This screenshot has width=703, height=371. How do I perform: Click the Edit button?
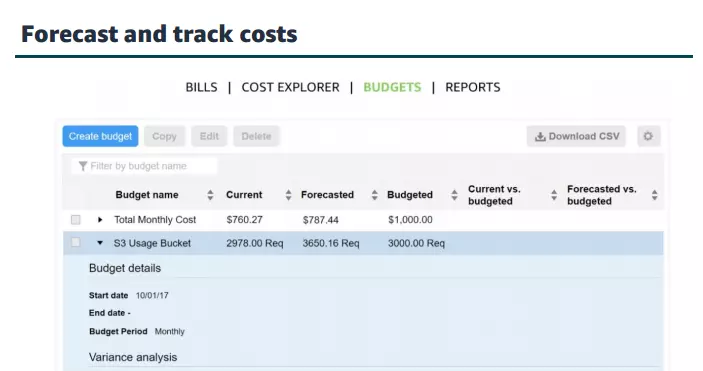pos(209,136)
